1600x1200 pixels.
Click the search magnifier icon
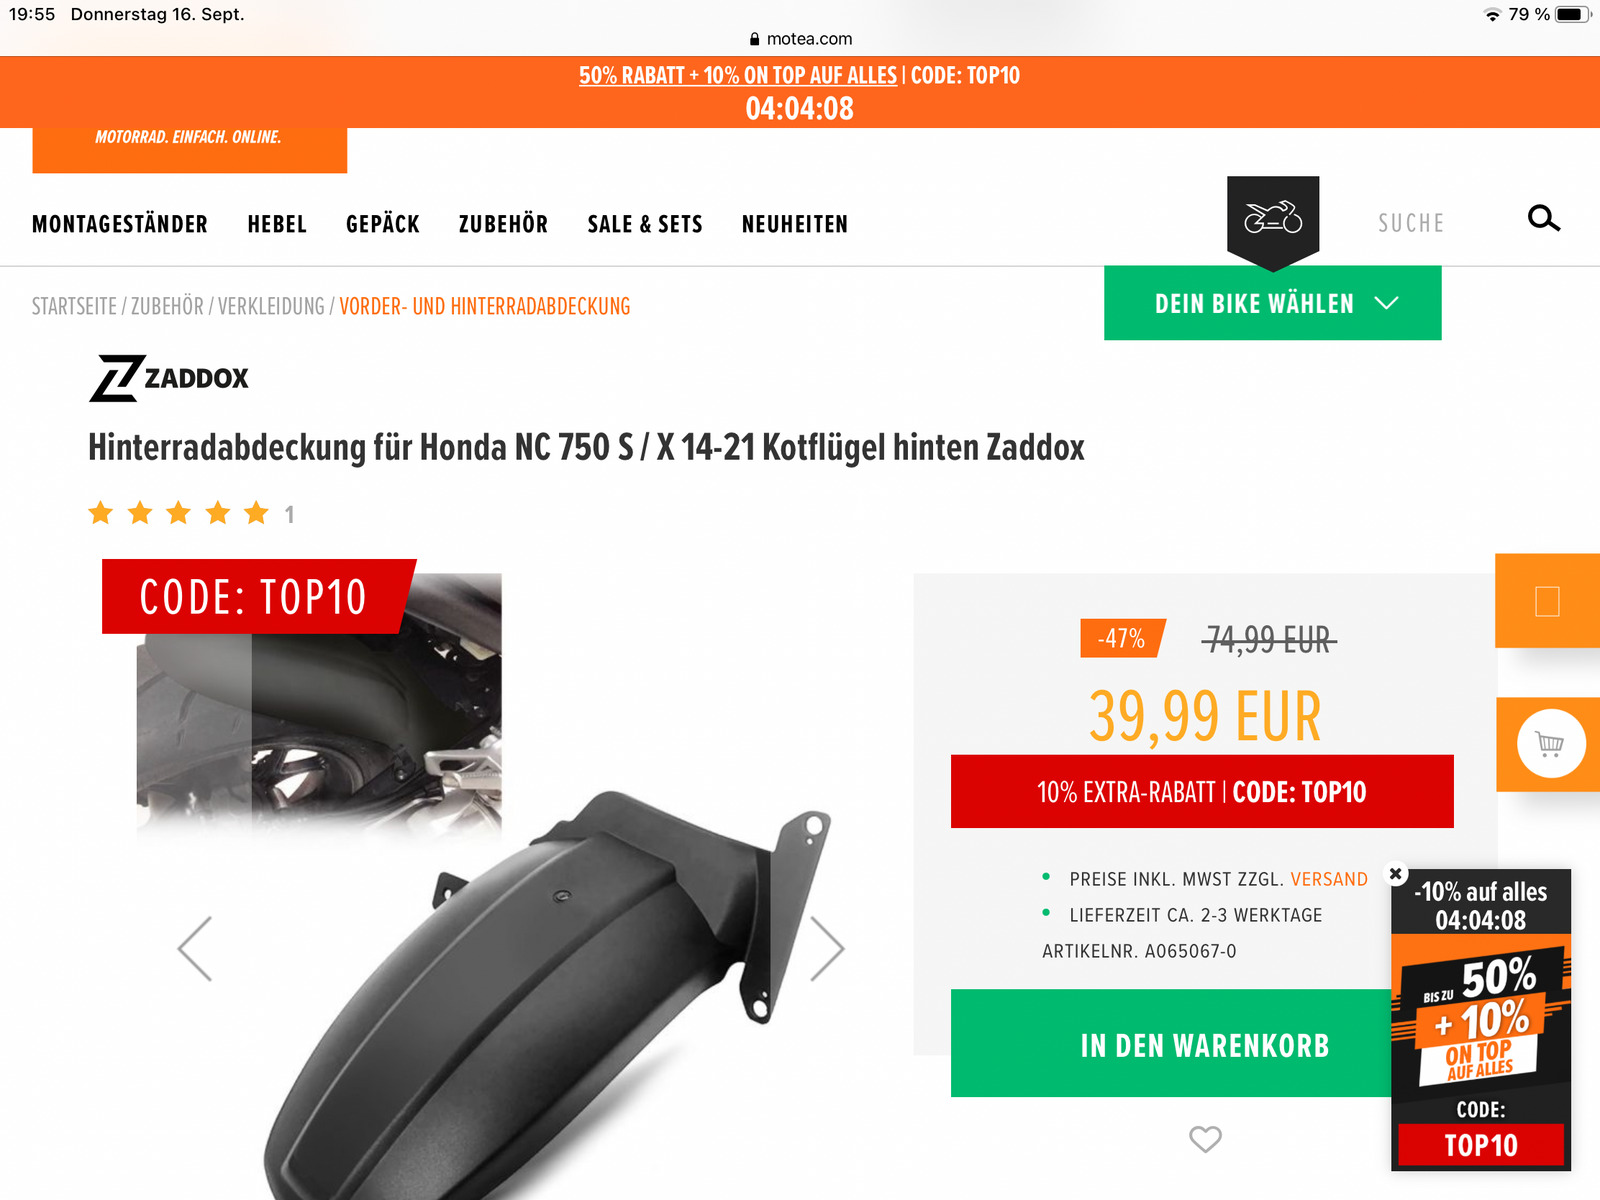pyautogui.click(x=1544, y=218)
